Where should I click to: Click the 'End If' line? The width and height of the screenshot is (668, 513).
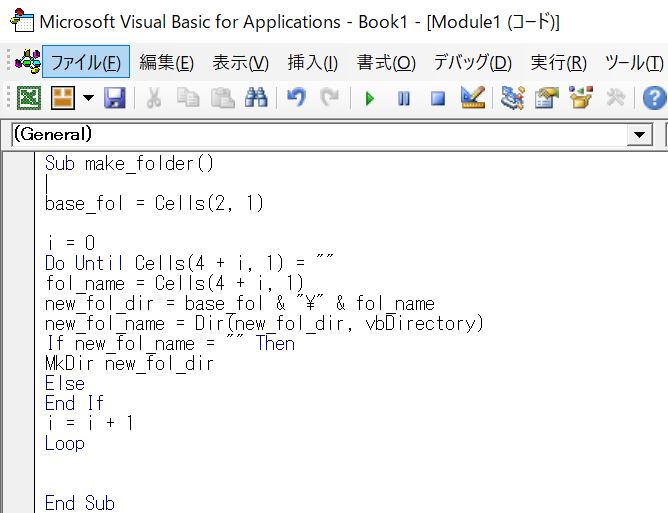pyautogui.click(x=75, y=403)
